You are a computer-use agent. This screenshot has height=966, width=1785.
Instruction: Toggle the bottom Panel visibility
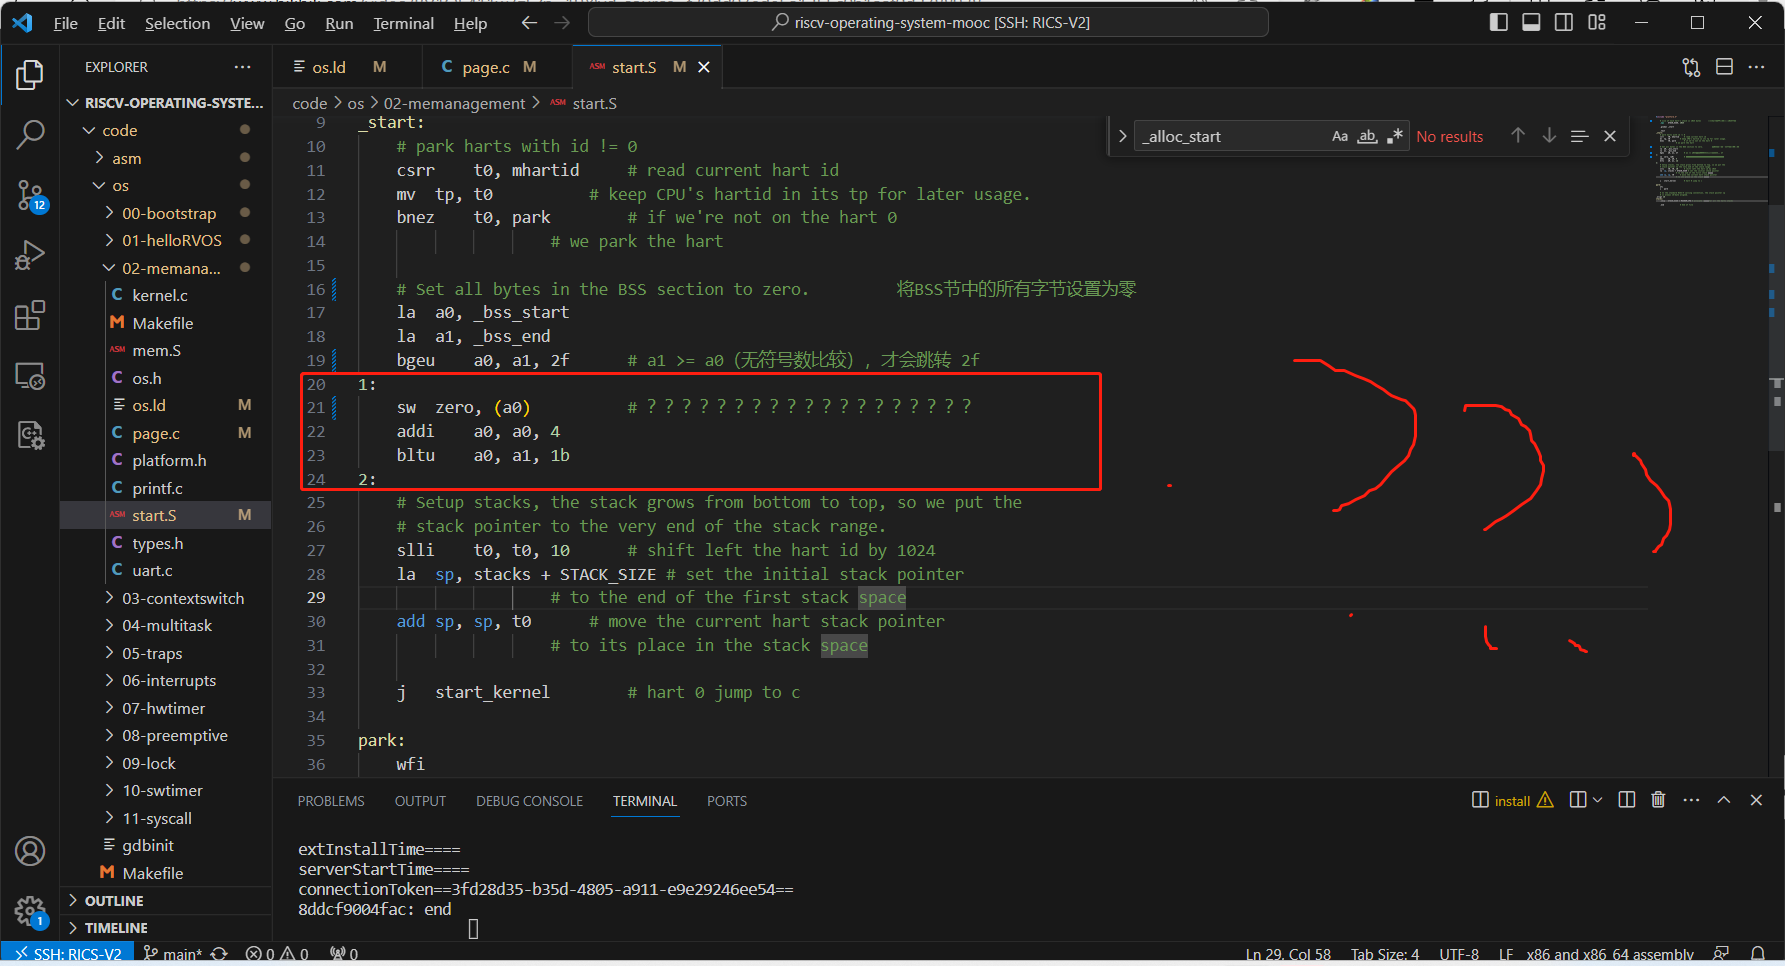pos(1531,22)
